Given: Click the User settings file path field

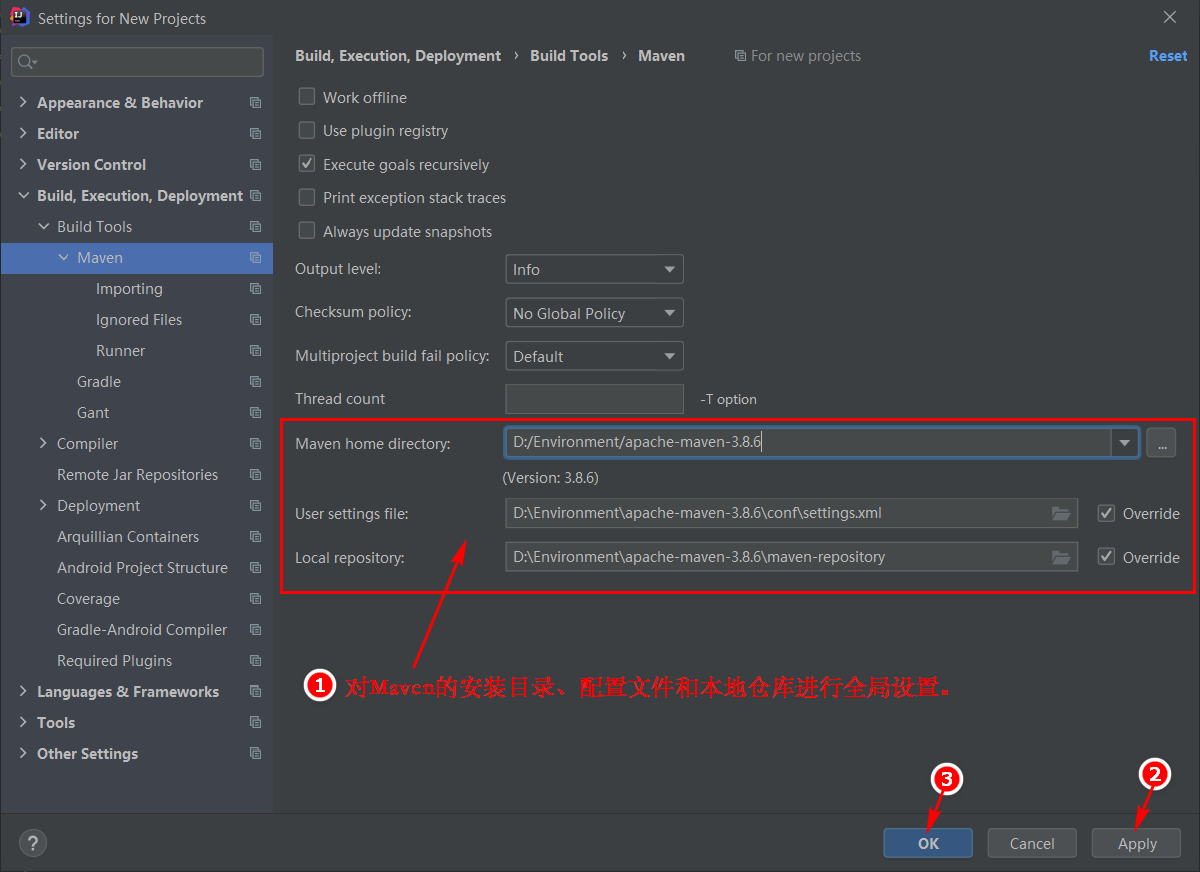Looking at the screenshot, I should pyautogui.click(x=791, y=513).
